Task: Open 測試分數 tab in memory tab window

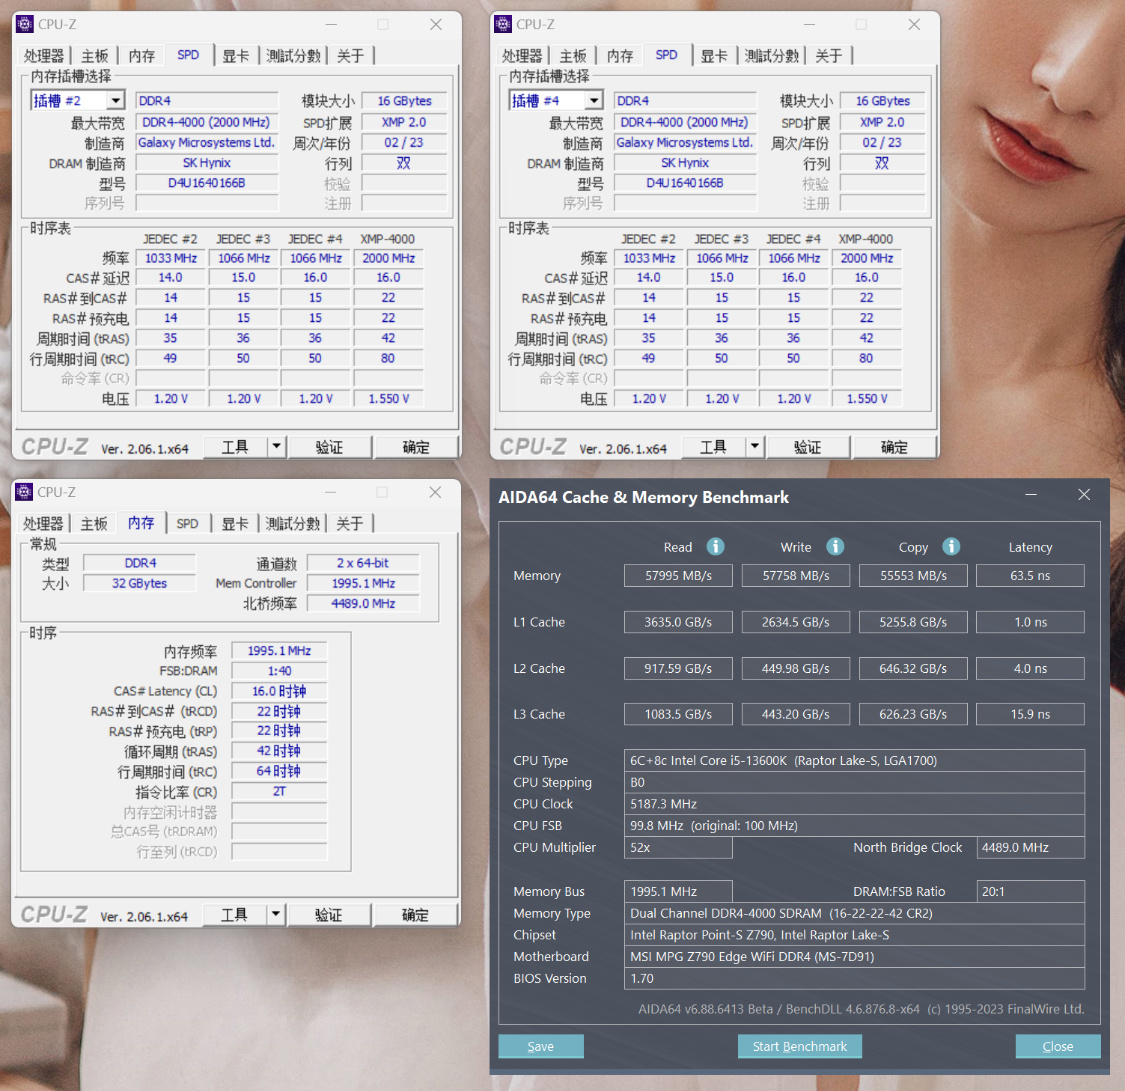Action: [x=293, y=524]
